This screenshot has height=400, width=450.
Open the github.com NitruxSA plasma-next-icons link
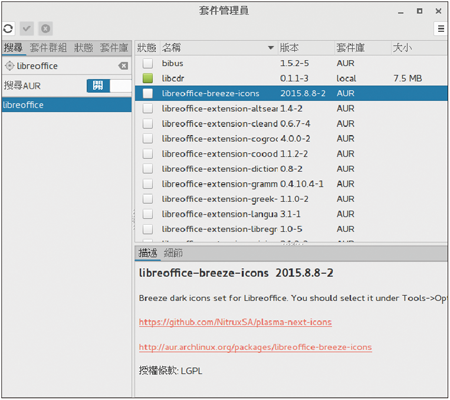coord(235,322)
